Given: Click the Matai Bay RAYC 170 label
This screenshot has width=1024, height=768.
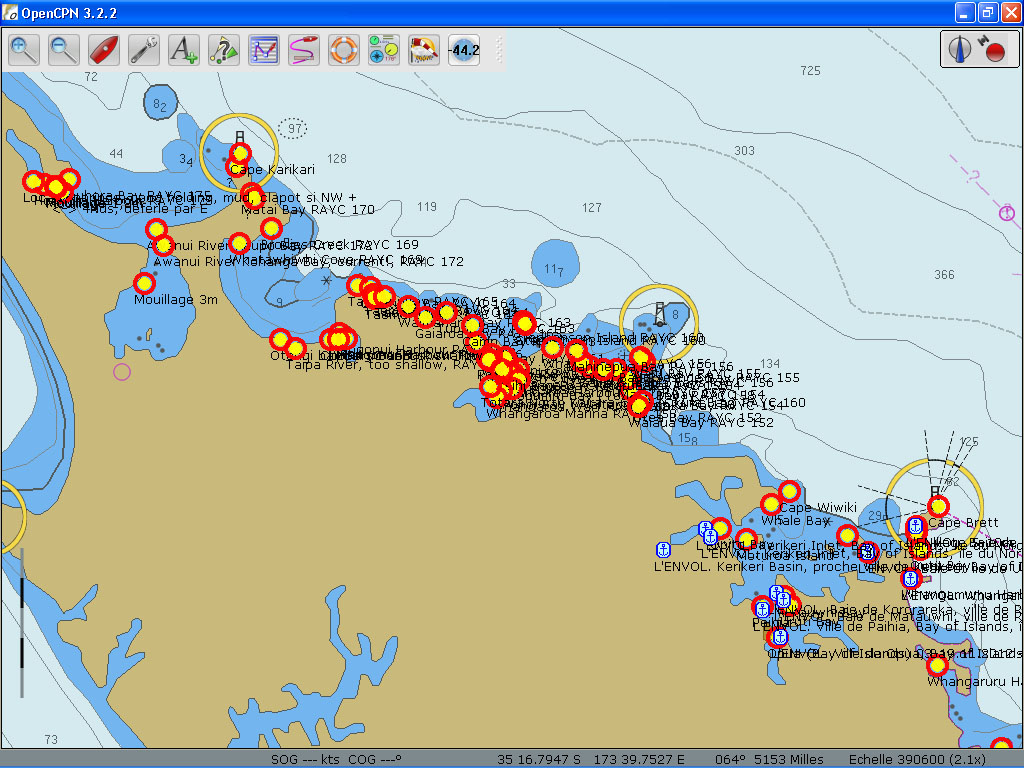Looking at the screenshot, I should [x=308, y=210].
